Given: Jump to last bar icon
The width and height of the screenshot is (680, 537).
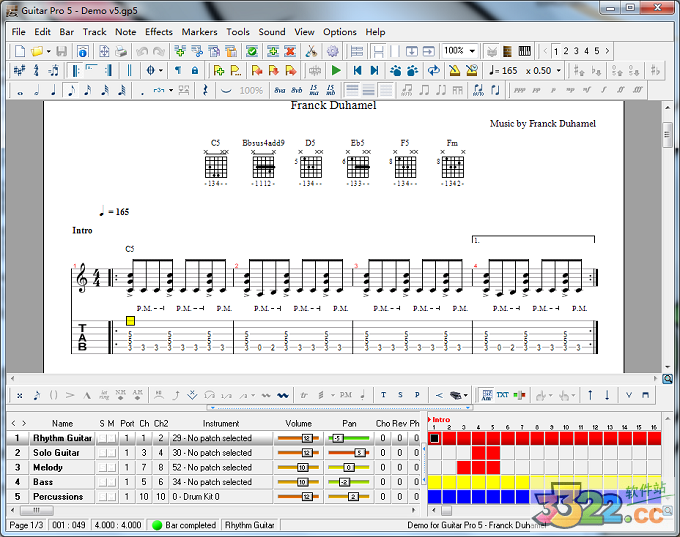Looking at the screenshot, I should [x=374, y=70].
